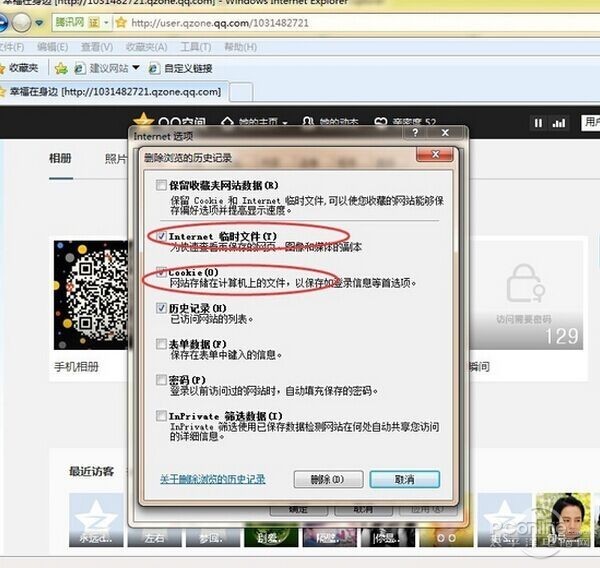Enable 保留收藏夹网站数据 checkbox
The width and height of the screenshot is (600, 568).
[161, 185]
